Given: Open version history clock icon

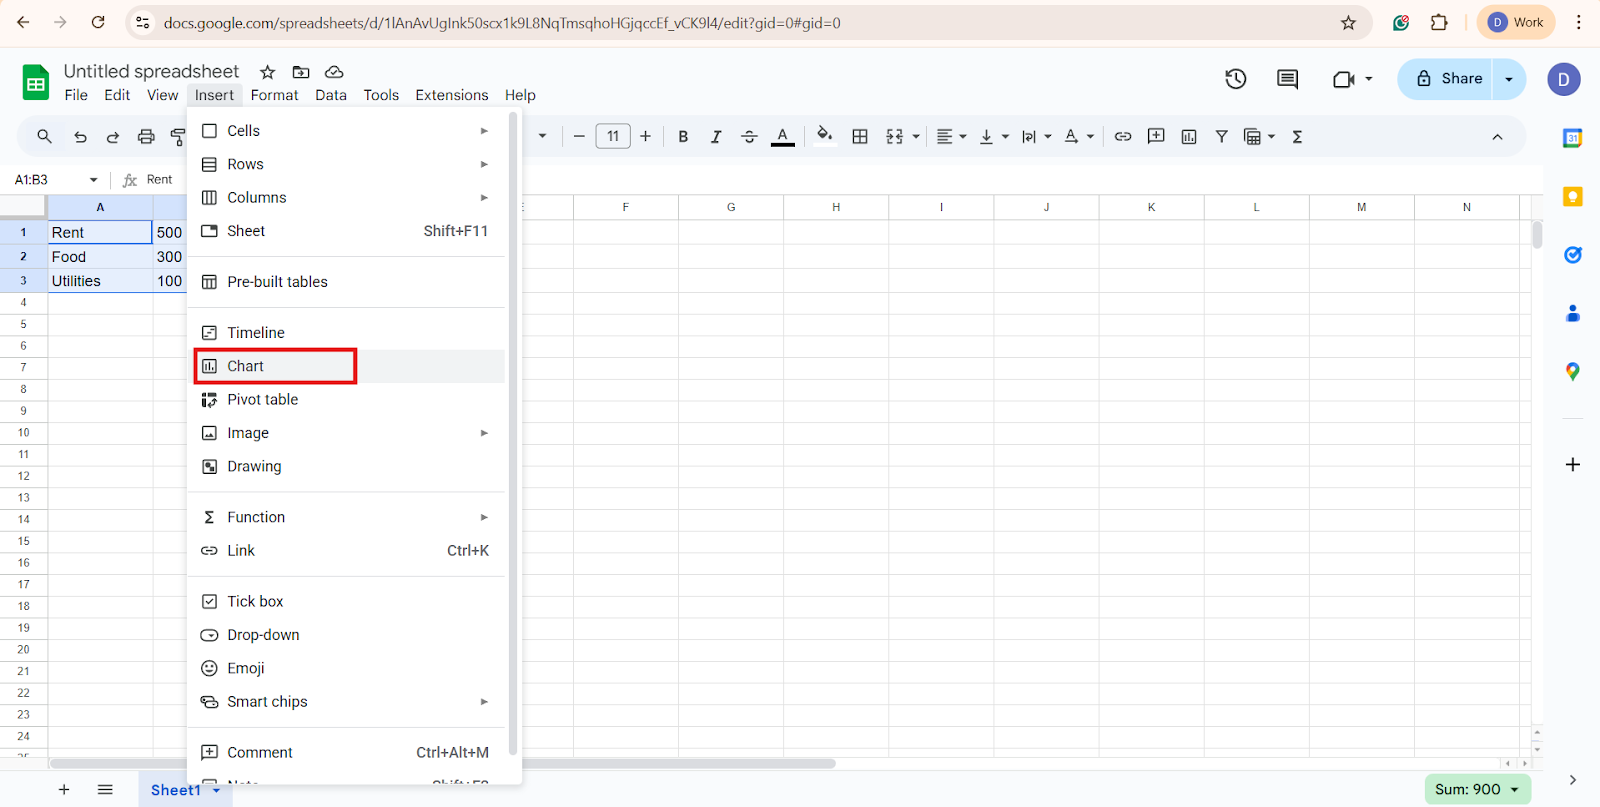Looking at the screenshot, I should (x=1236, y=79).
